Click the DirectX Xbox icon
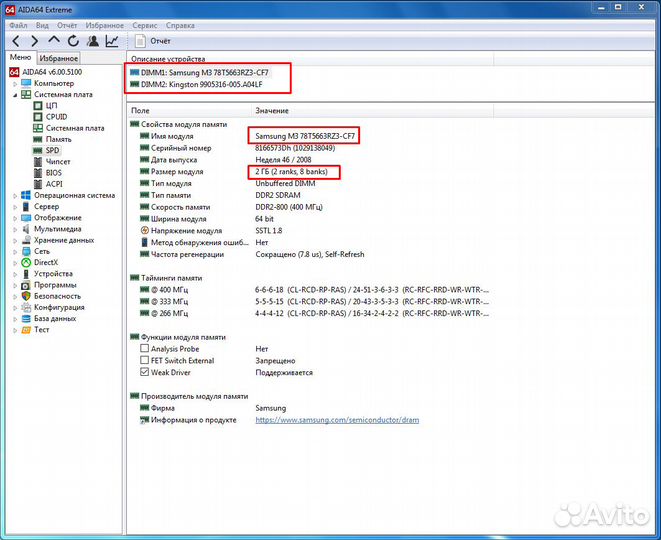 coord(26,262)
